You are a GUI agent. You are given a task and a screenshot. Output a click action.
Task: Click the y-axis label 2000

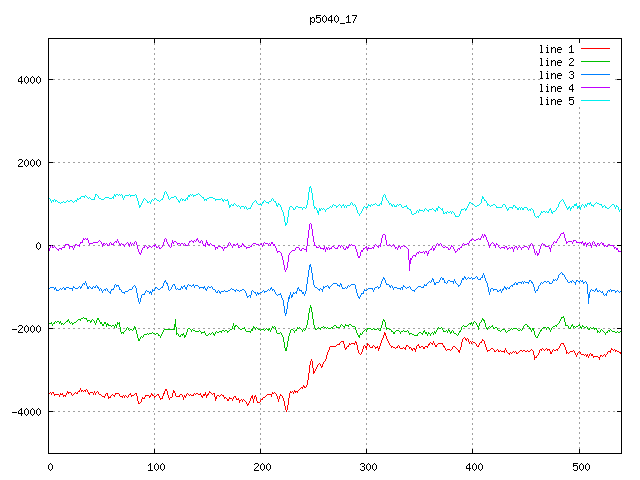coord(29,163)
